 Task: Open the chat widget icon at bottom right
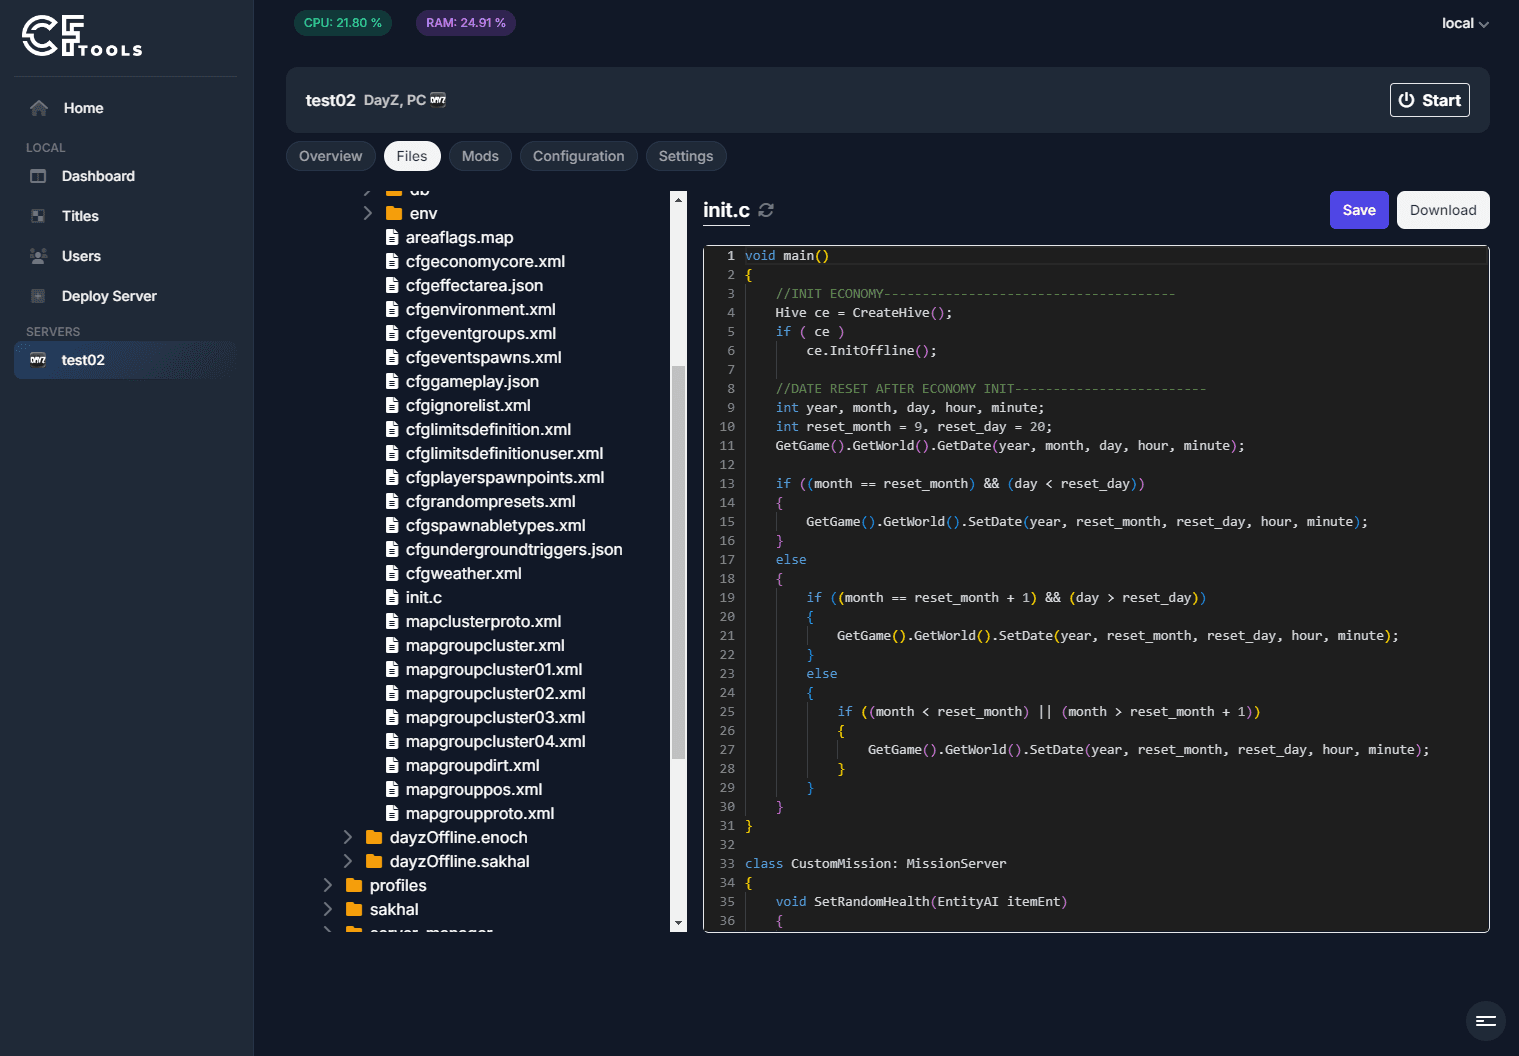(x=1485, y=1021)
